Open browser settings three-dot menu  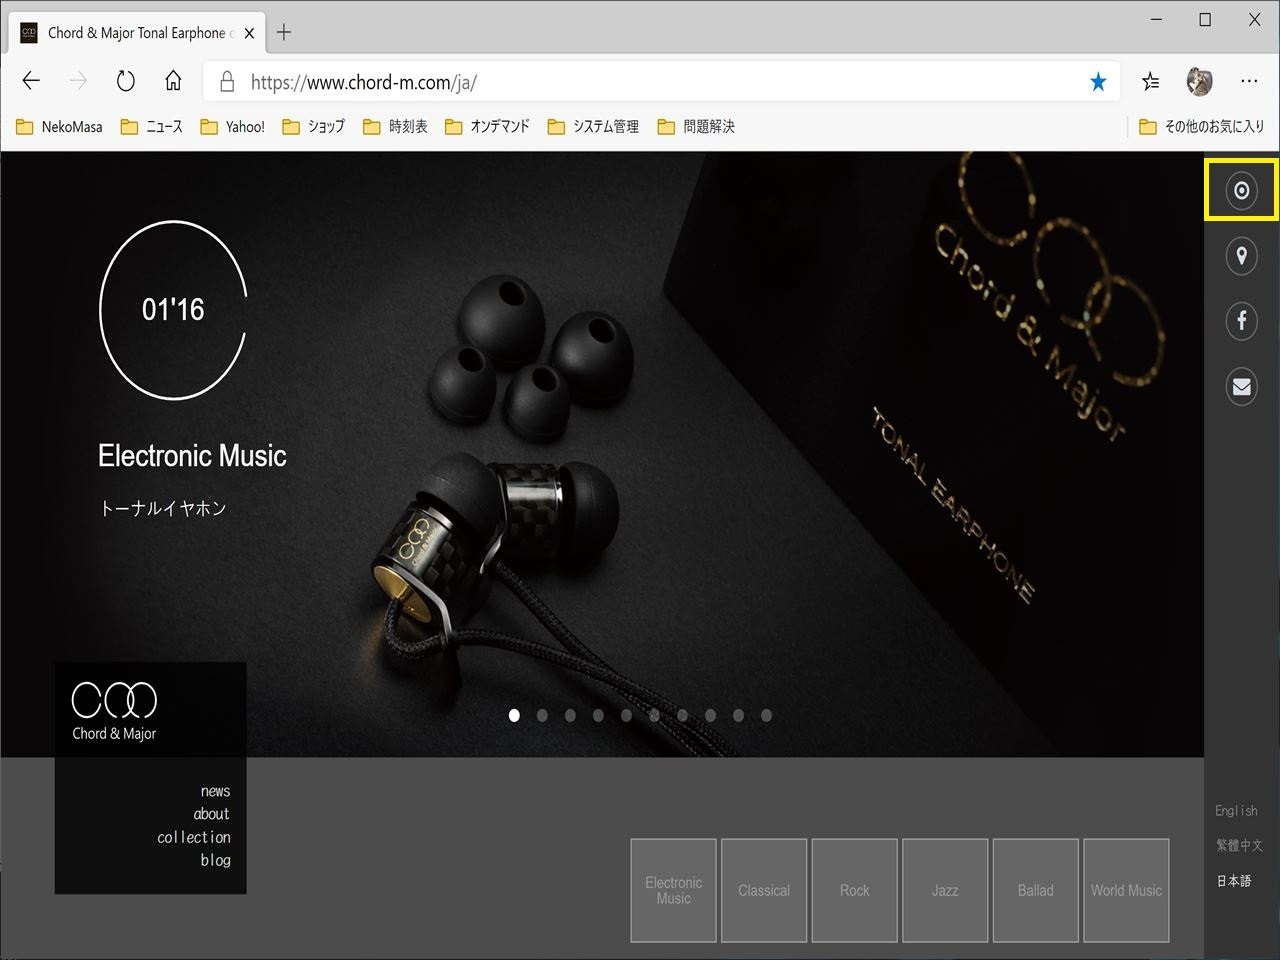[x=1249, y=81]
